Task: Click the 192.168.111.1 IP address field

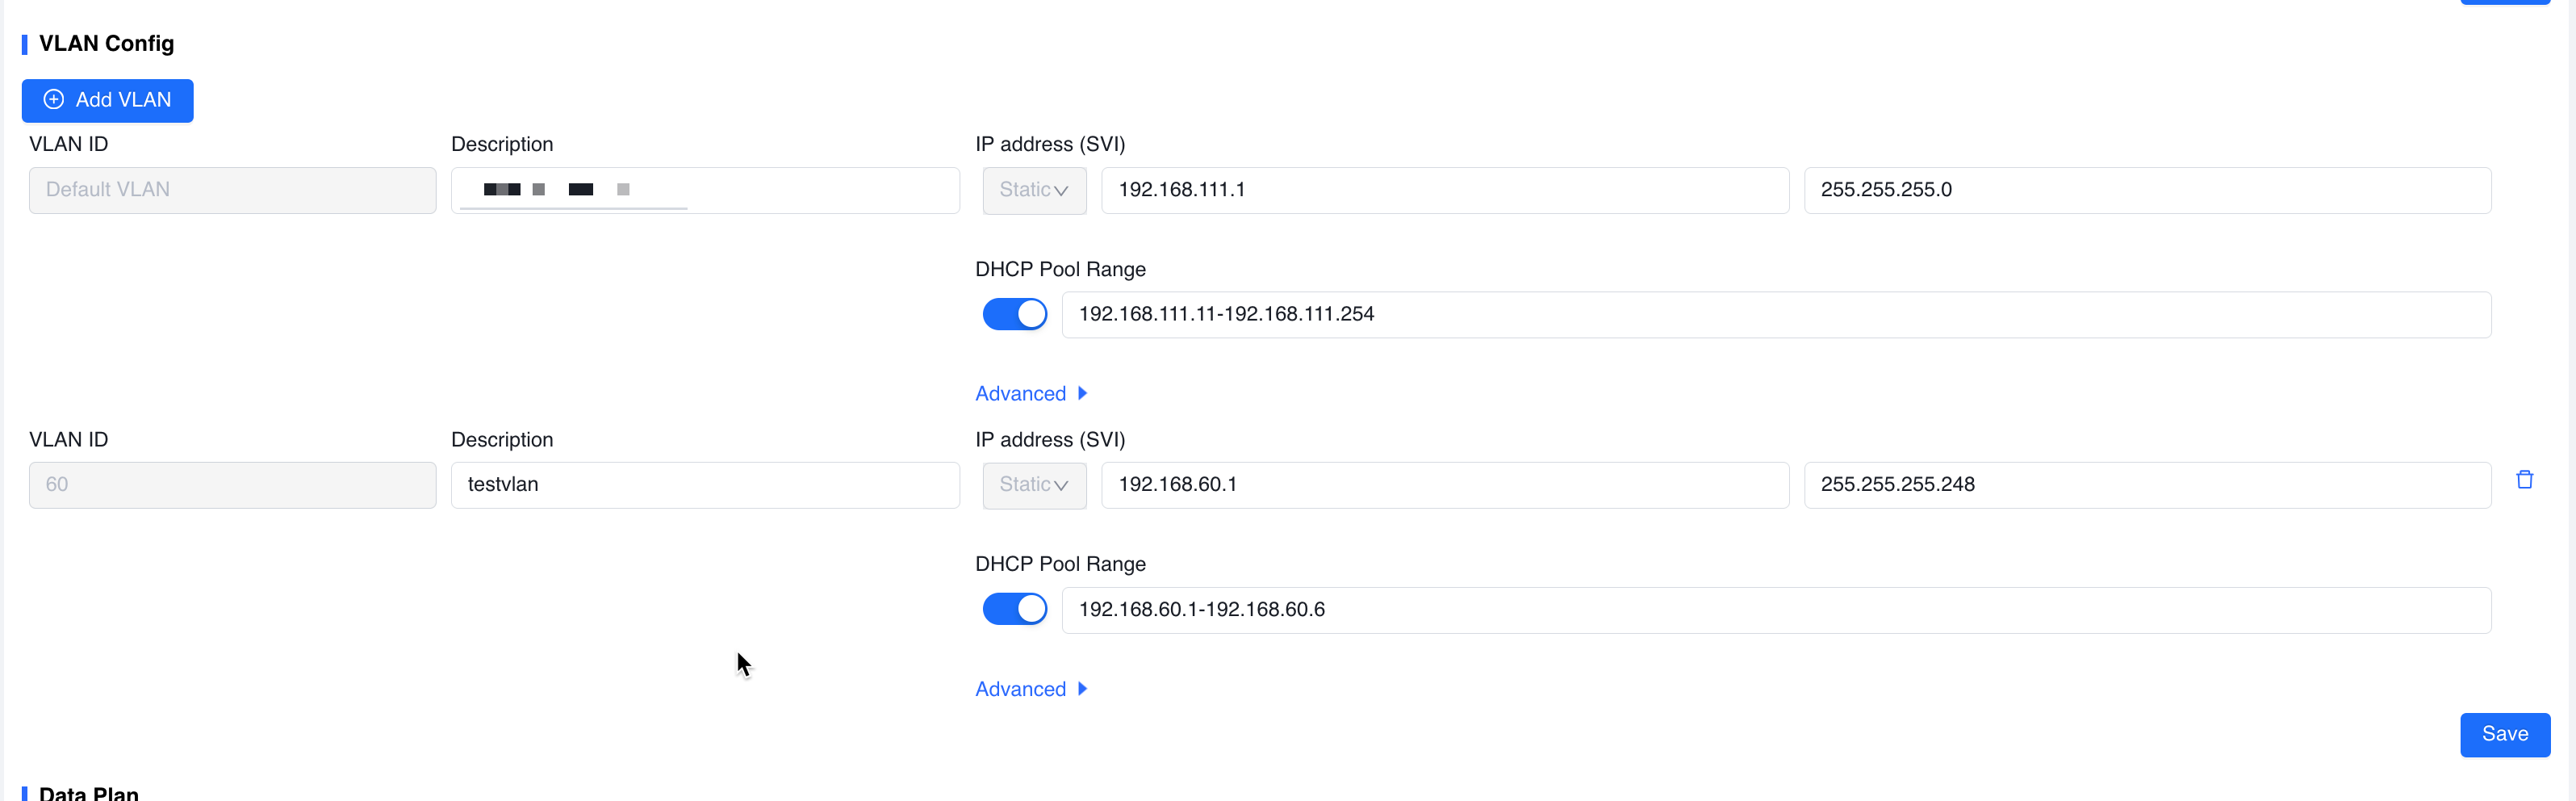Action: click(1444, 190)
